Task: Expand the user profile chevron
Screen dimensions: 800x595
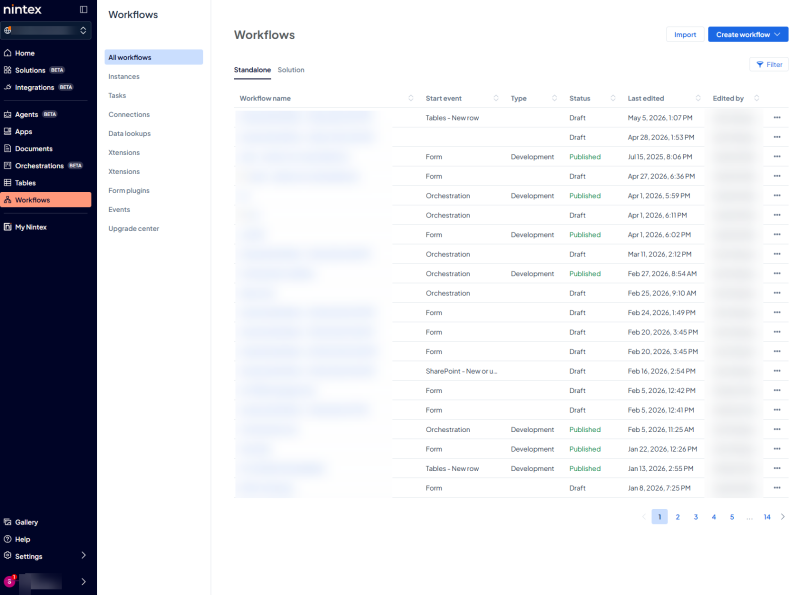Action: 84,581
